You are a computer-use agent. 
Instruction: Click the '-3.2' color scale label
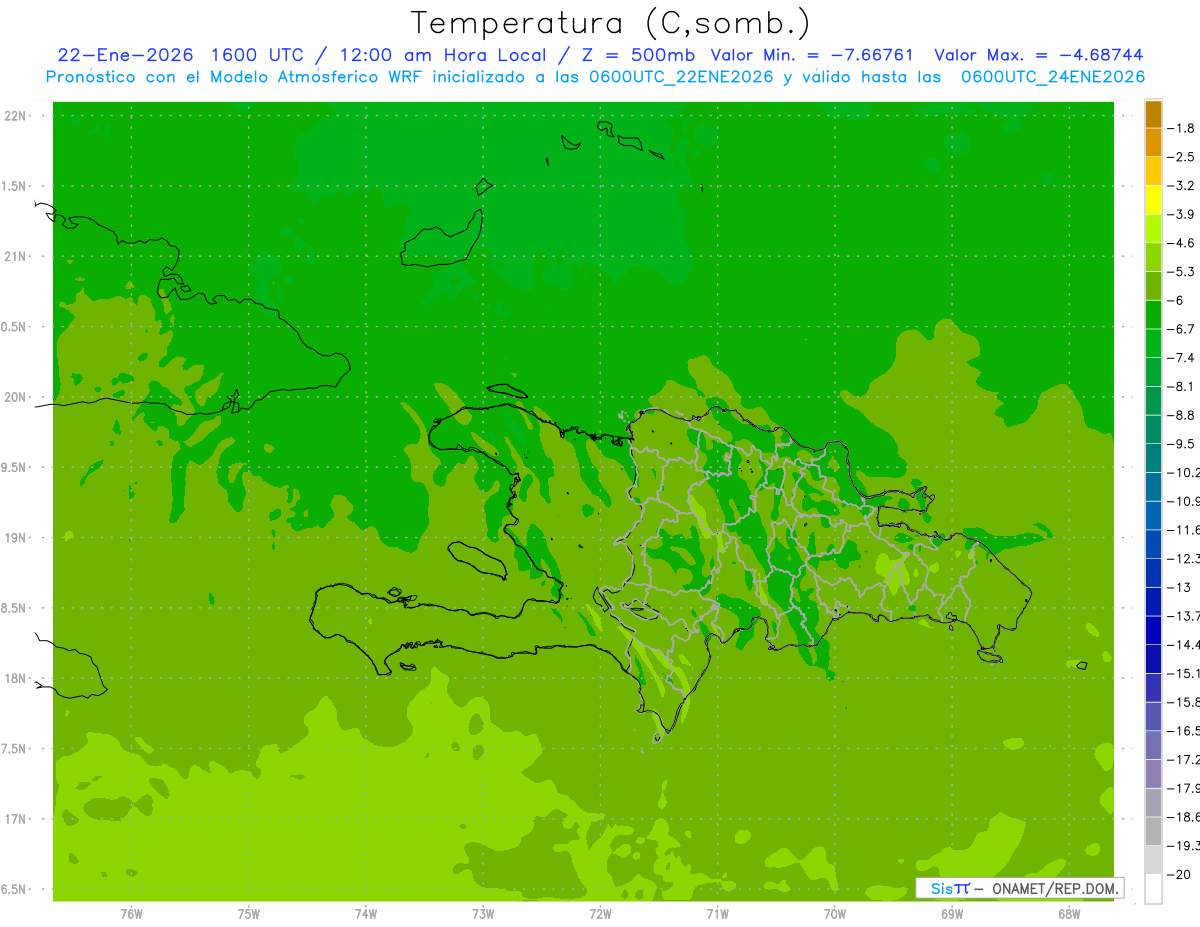1181,186
